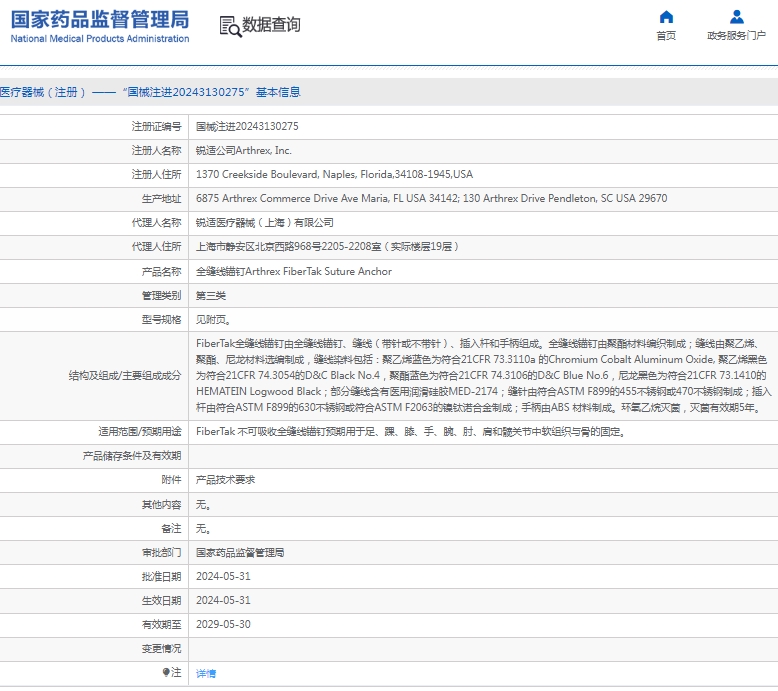Open the 详情 details link

pyautogui.click(x=206, y=673)
